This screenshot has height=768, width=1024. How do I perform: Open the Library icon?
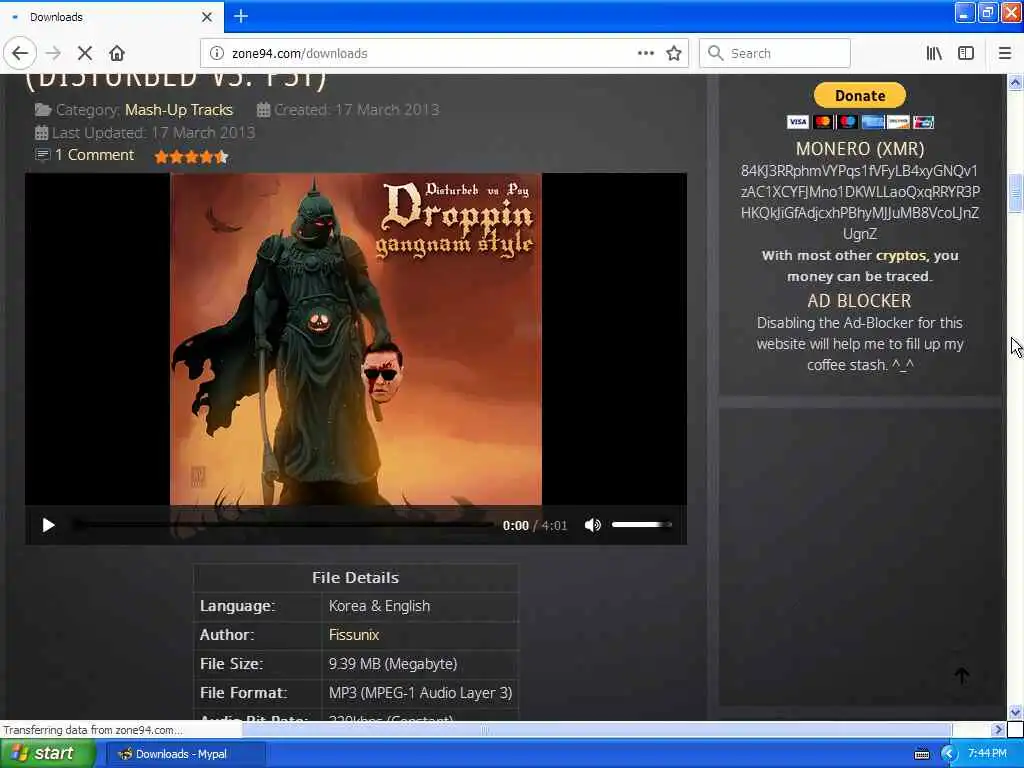point(934,53)
